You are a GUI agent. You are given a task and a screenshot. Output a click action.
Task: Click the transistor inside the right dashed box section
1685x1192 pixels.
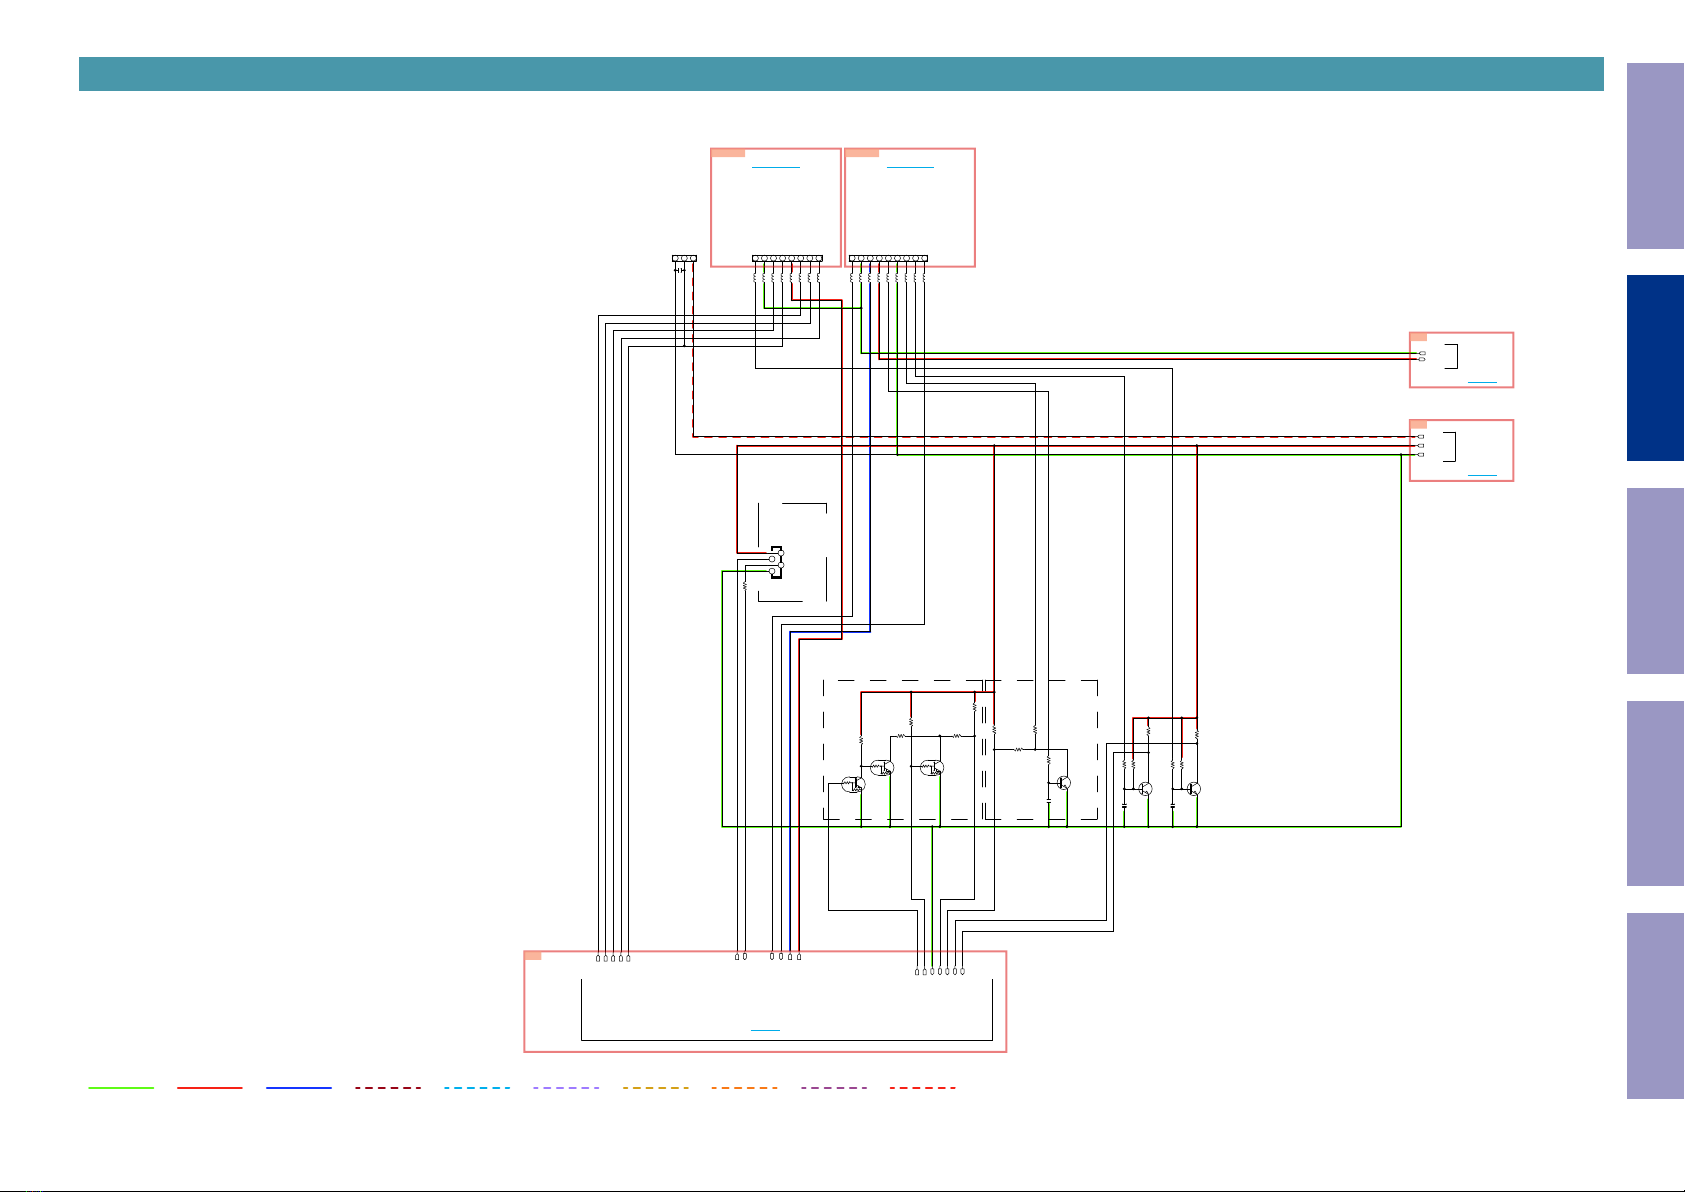1063,783
